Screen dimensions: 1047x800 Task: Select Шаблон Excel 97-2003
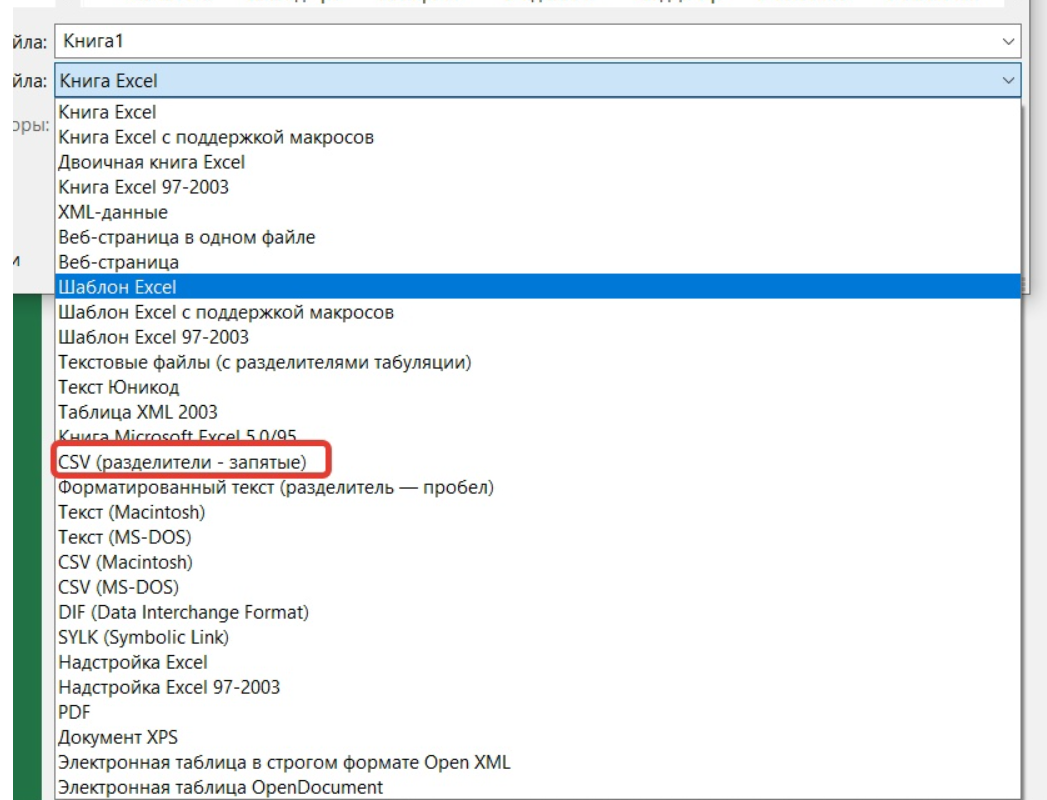click(x=538, y=337)
